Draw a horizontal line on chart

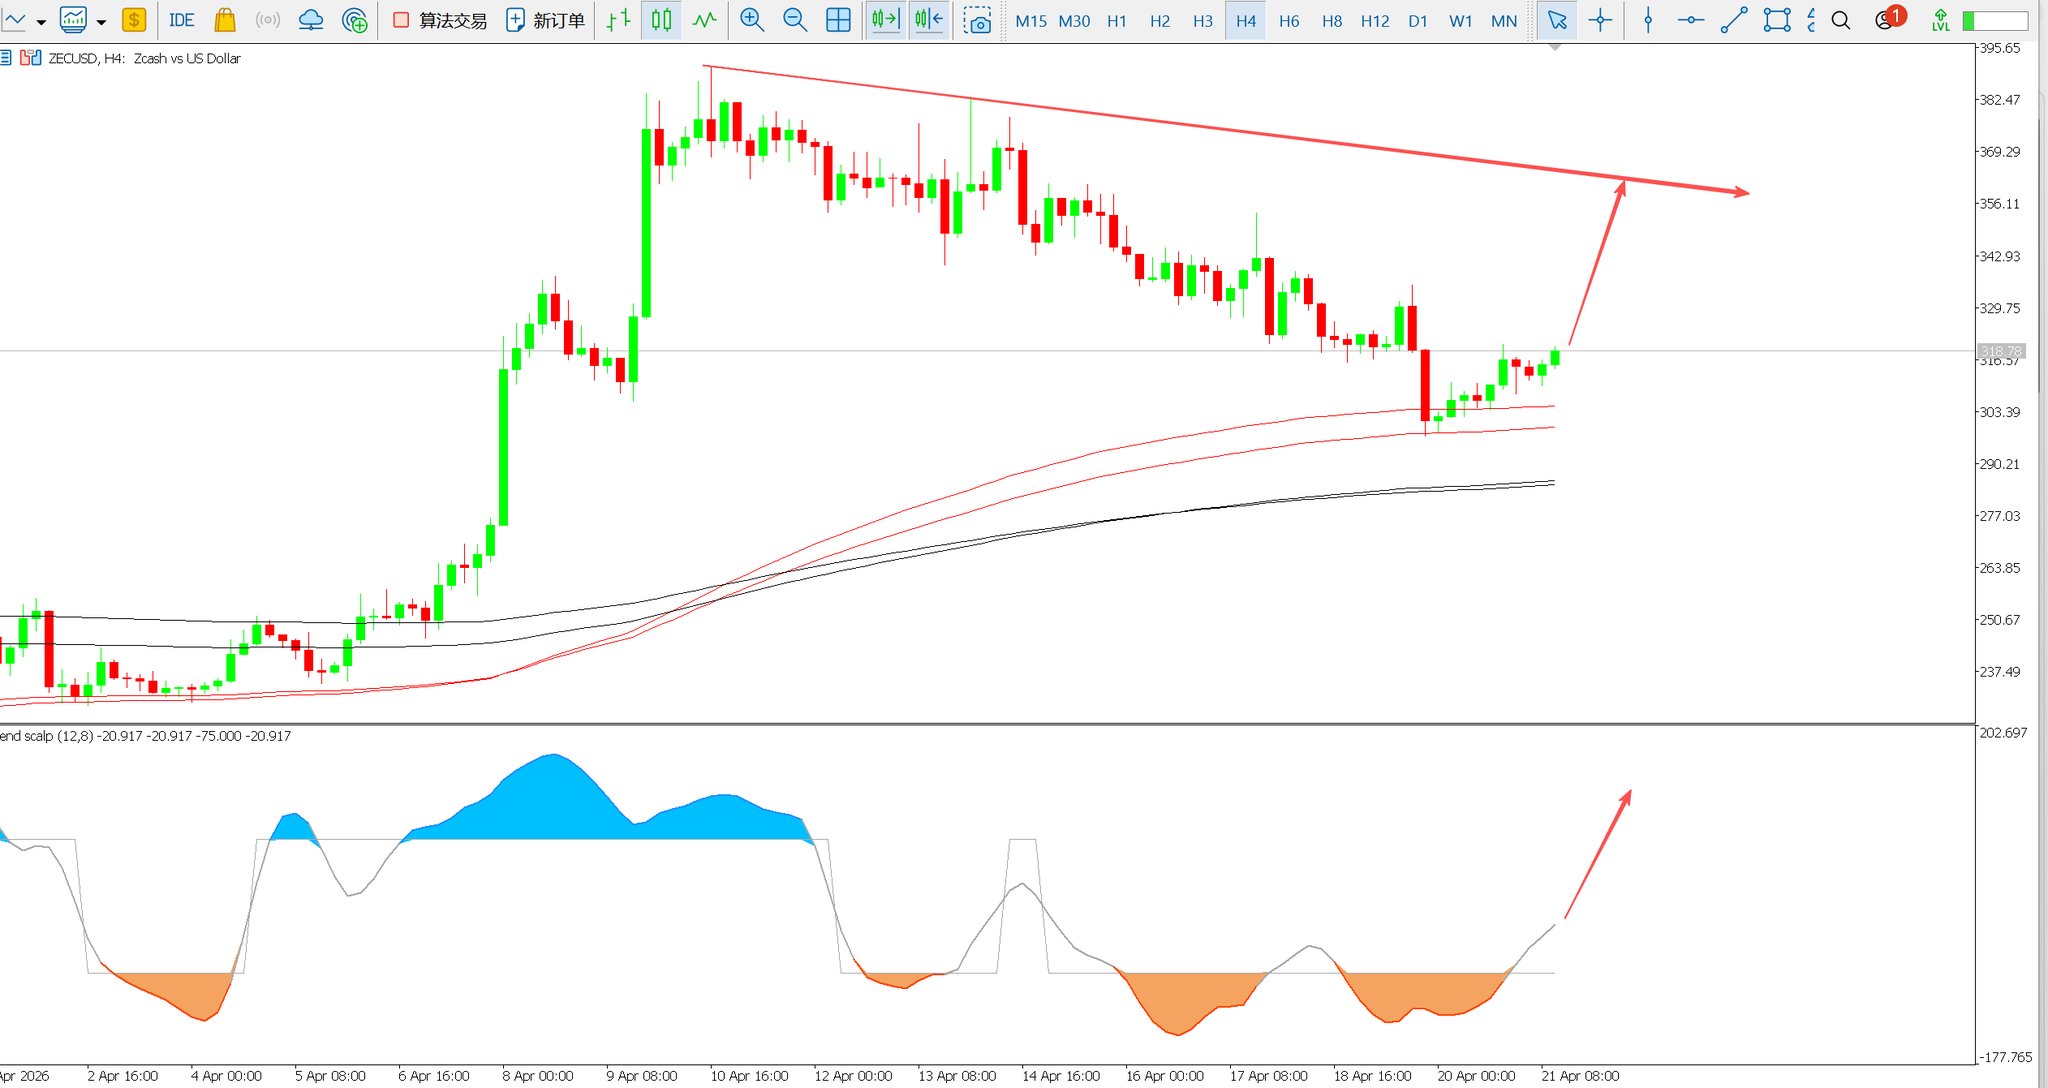tap(1691, 20)
